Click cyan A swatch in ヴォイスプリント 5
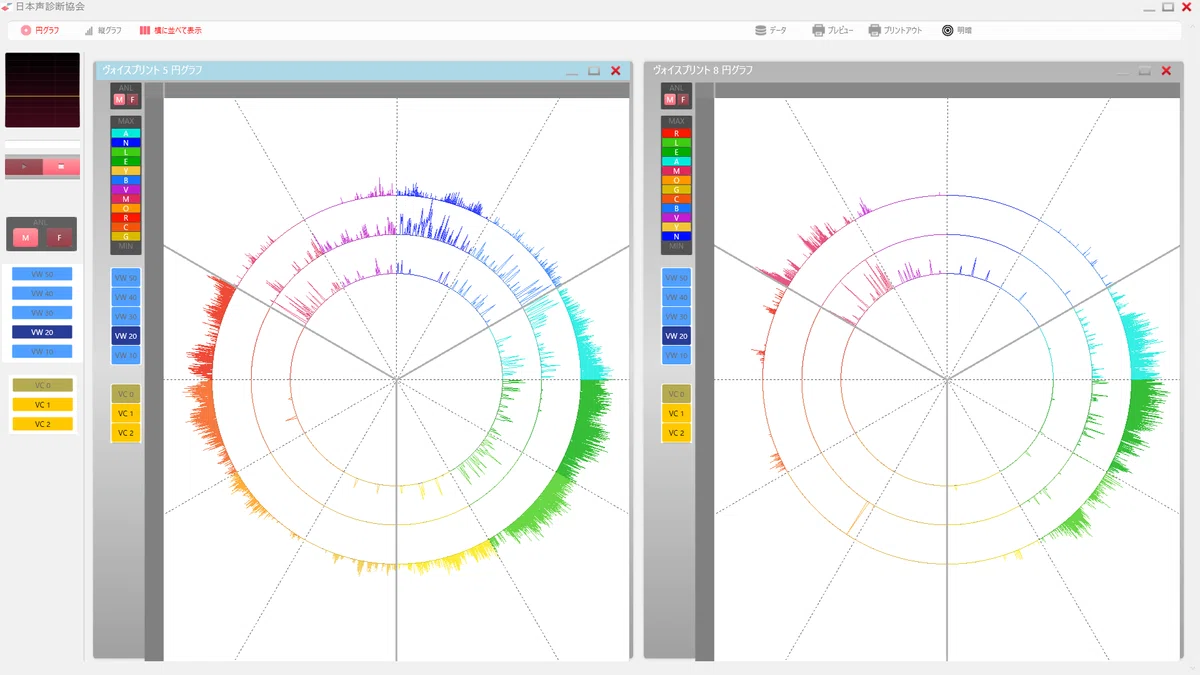1200x675 pixels. [x=126, y=133]
